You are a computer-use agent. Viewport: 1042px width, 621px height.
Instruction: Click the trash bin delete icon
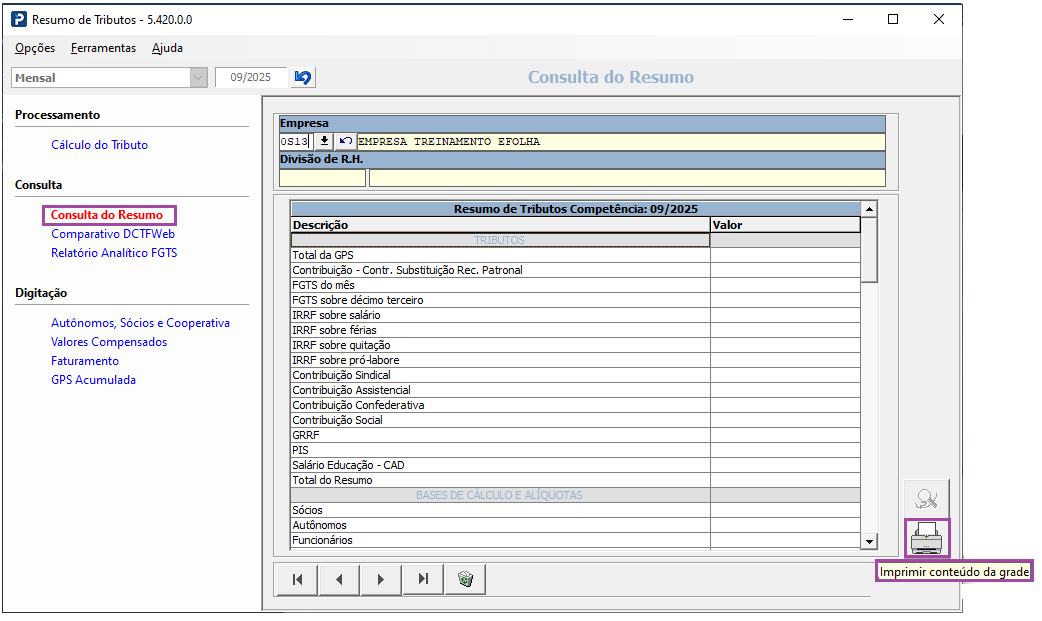[465, 579]
